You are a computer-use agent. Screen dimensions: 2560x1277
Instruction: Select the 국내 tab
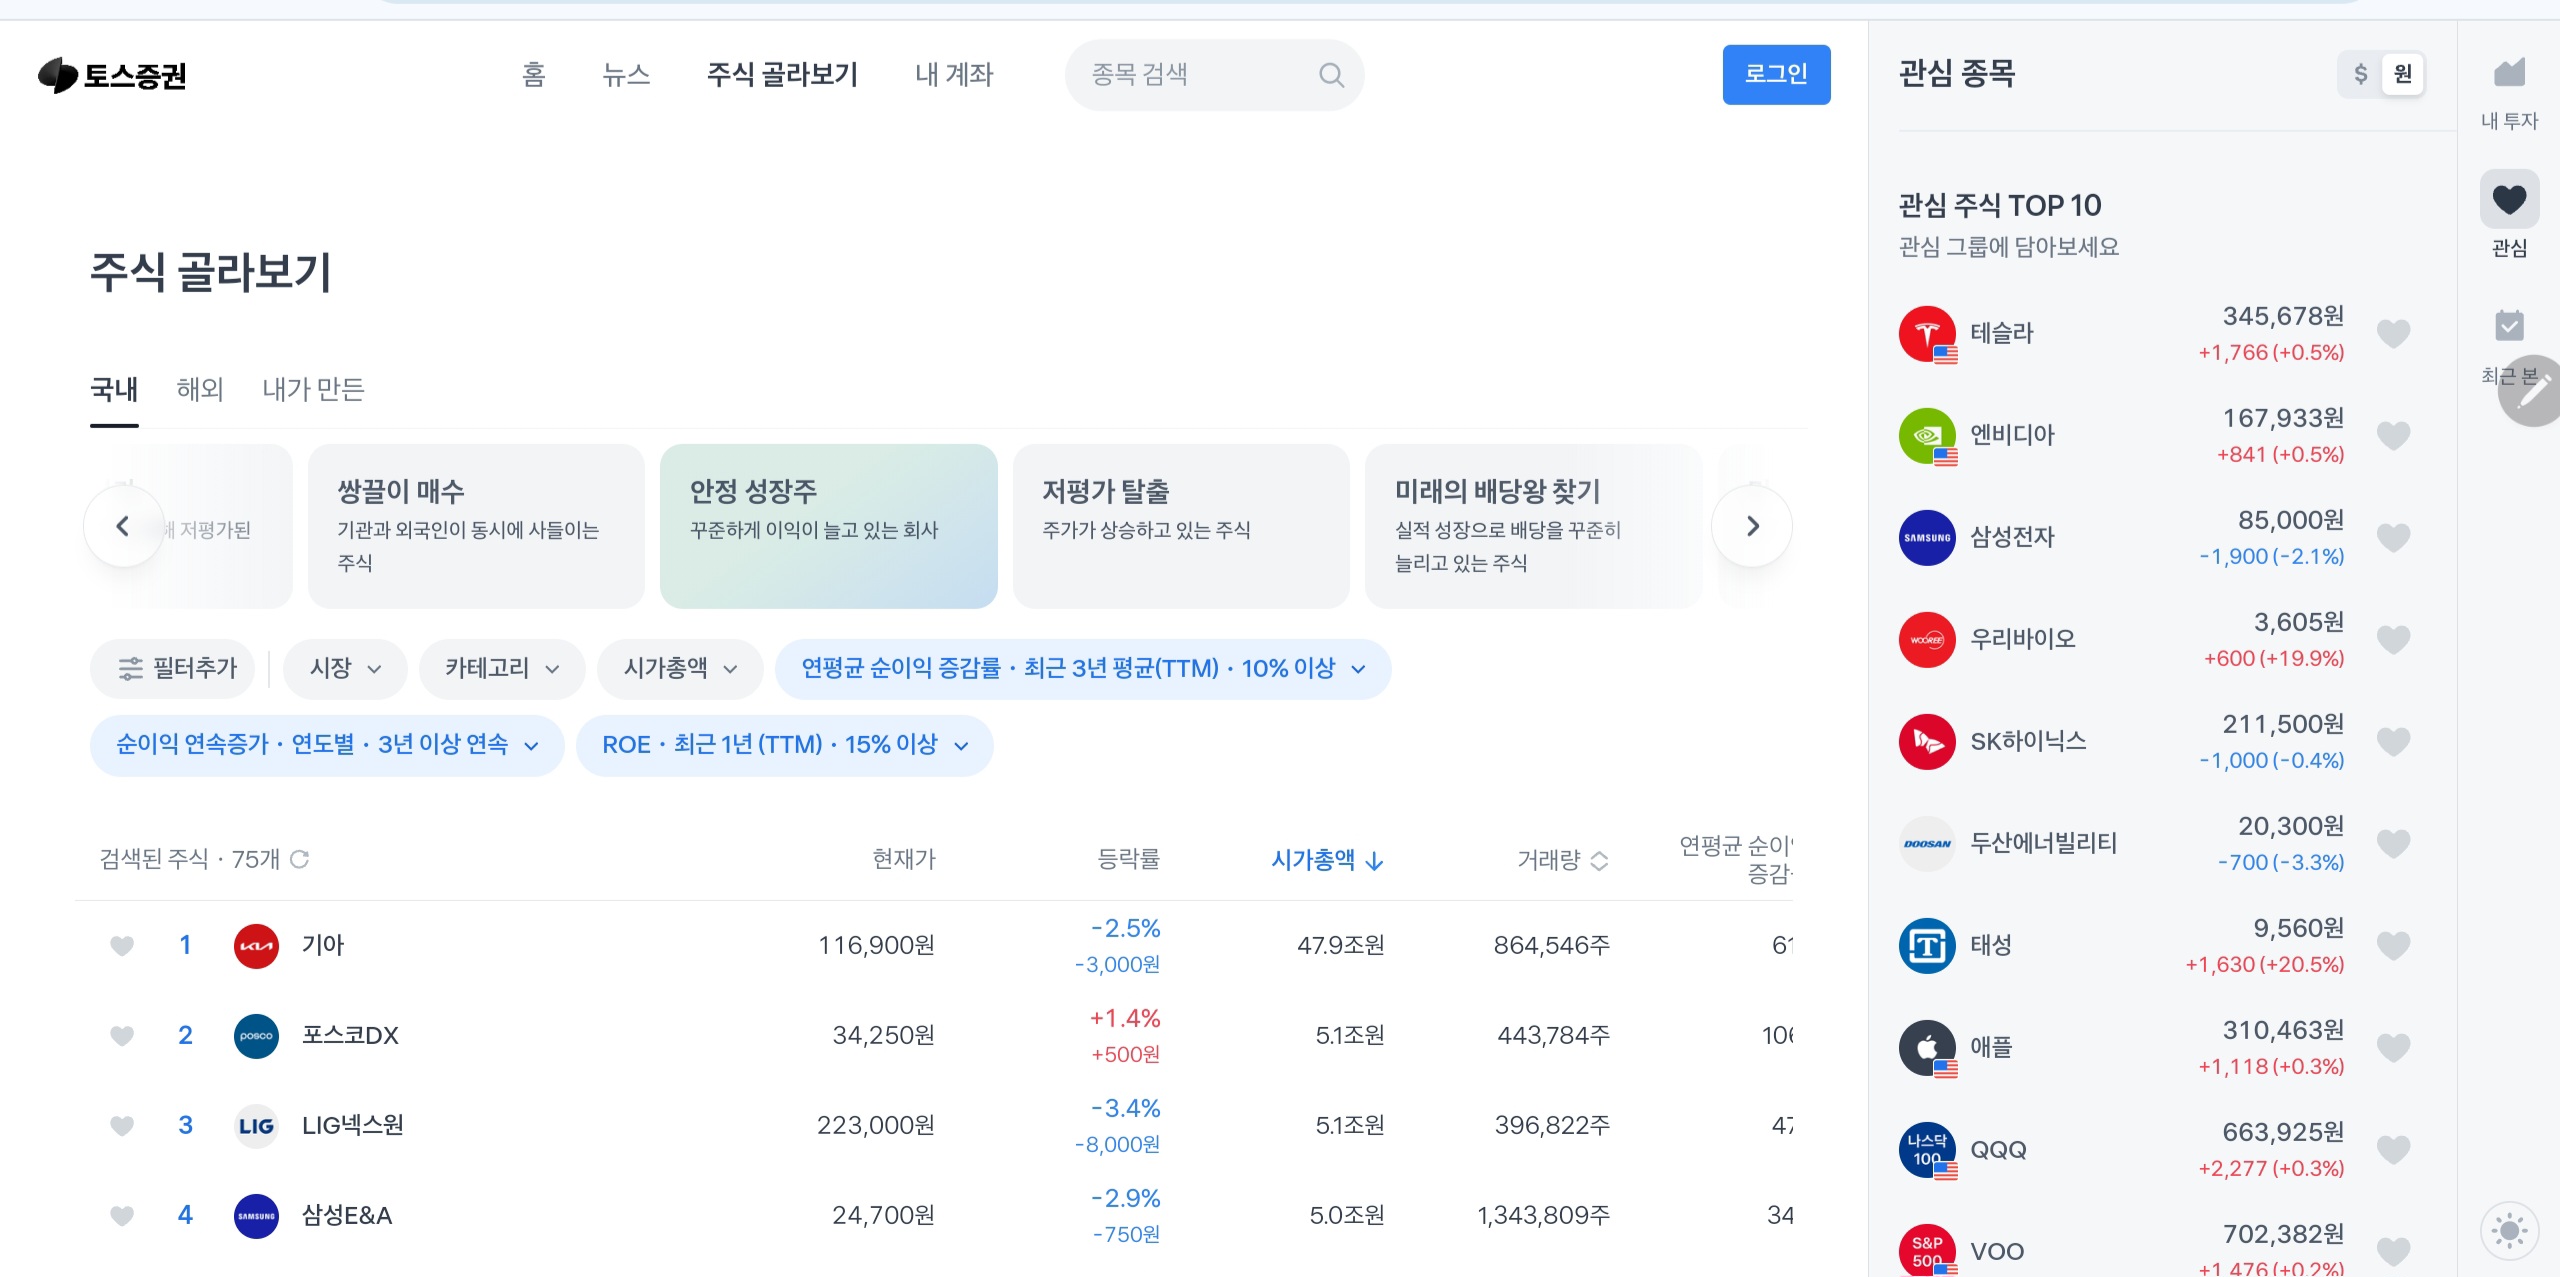click(x=114, y=390)
